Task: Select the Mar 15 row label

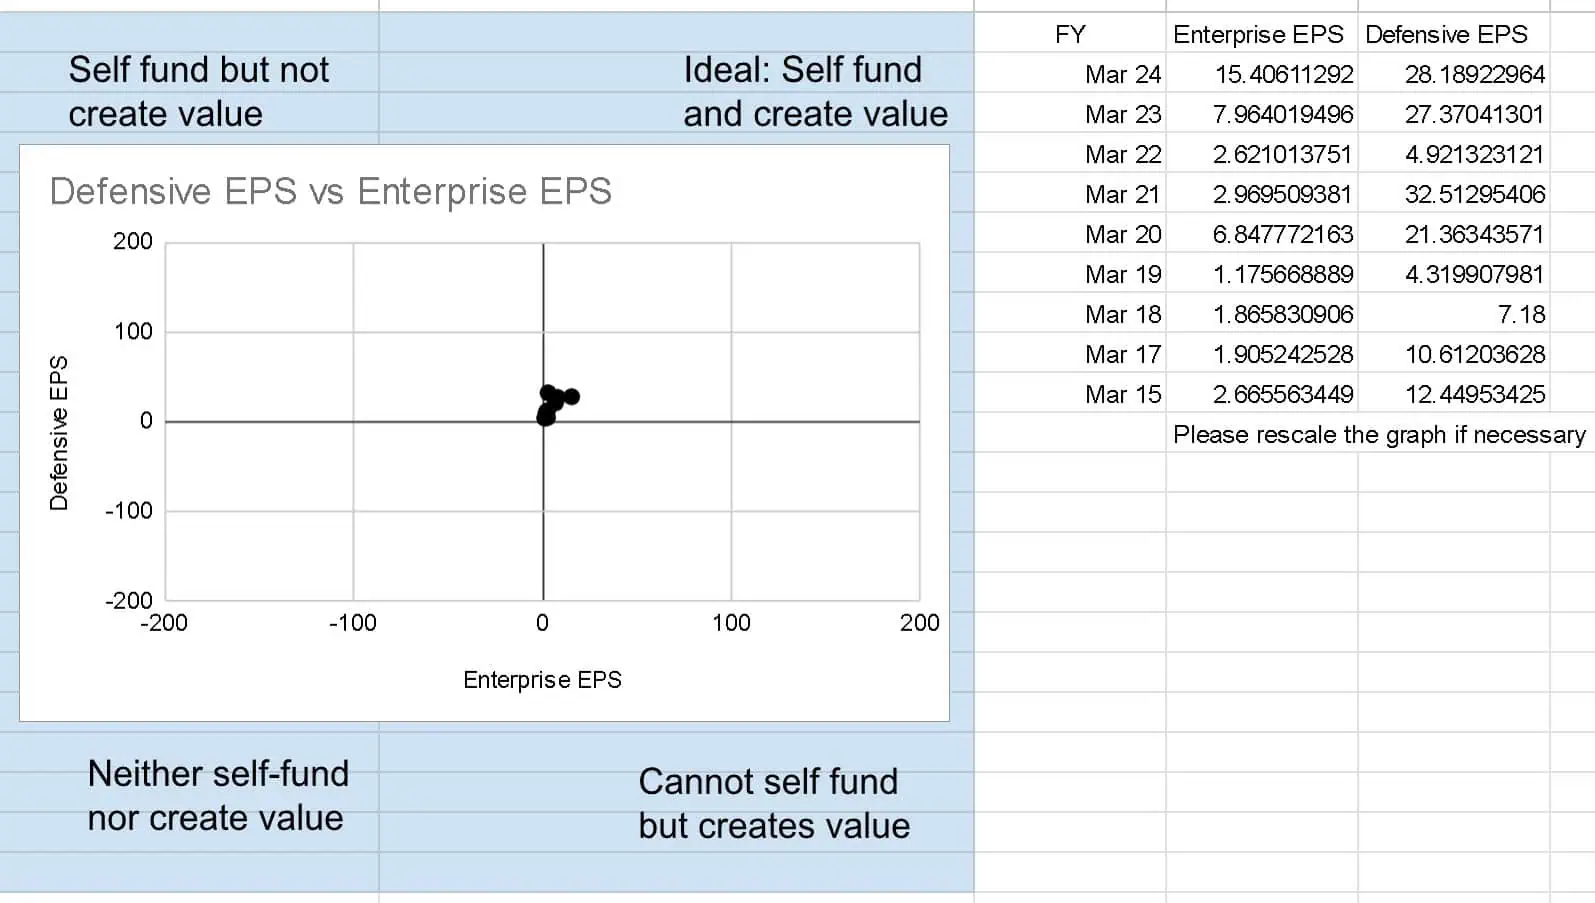Action: pyautogui.click(x=1123, y=394)
